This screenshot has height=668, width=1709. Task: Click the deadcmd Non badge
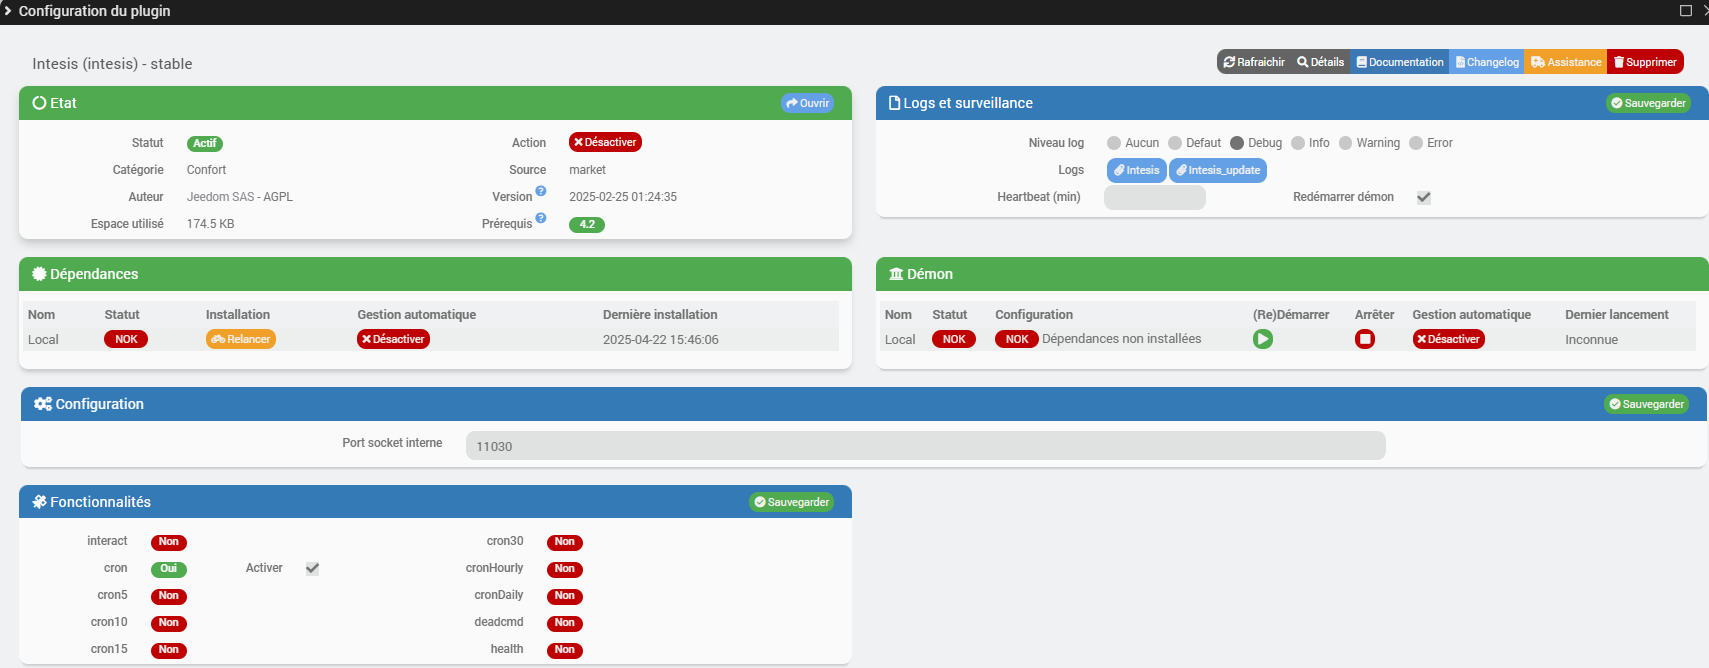pyautogui.click(x=565, y=623)
